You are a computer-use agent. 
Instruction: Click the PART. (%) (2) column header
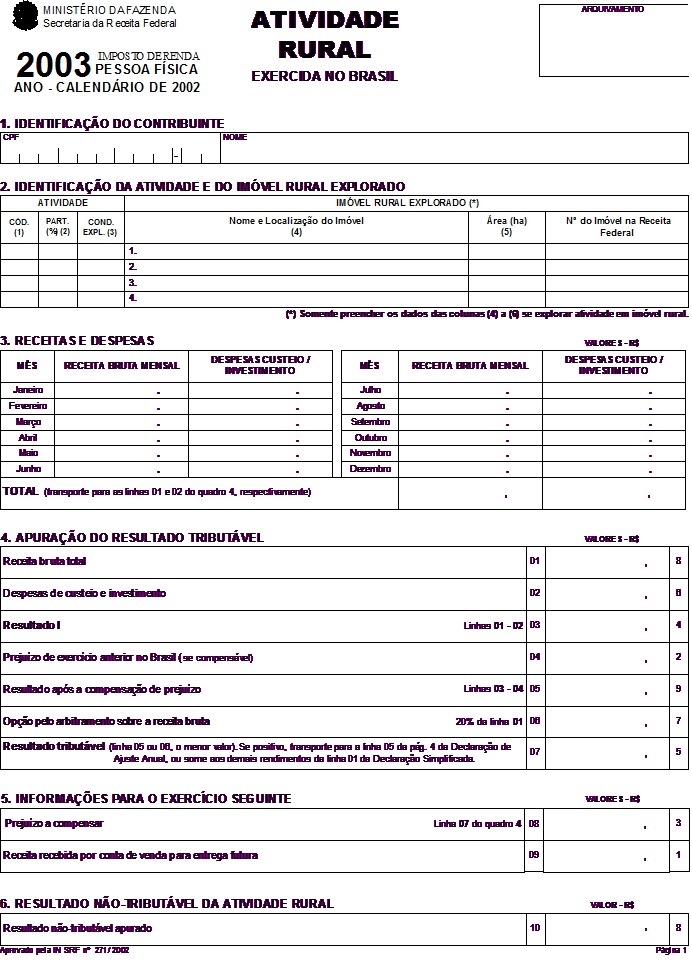coord(58,227)
